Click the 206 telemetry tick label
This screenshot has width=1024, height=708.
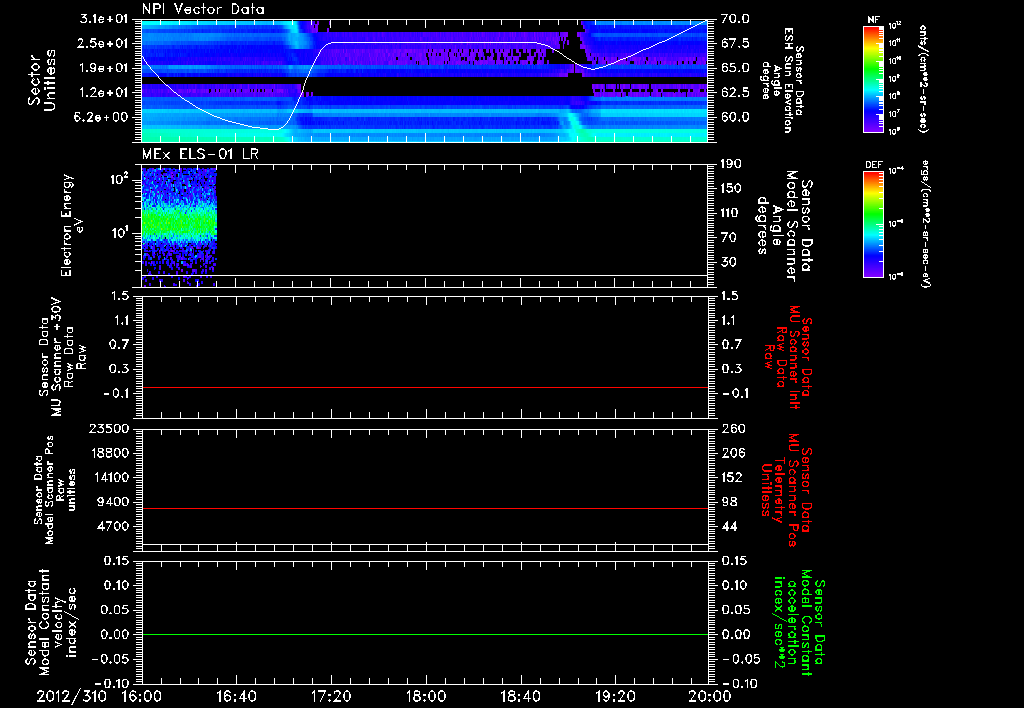[x=733, y=453]
